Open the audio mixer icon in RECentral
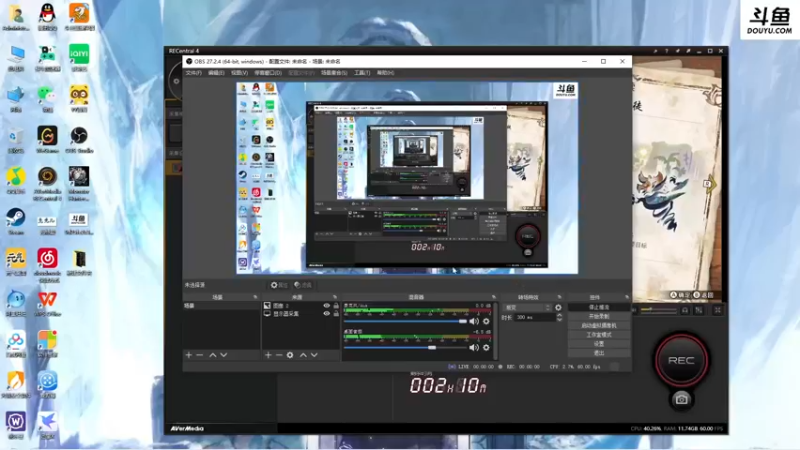Image resolution: width=800 pixels, height=450 pixels. [x=699, y=310]
